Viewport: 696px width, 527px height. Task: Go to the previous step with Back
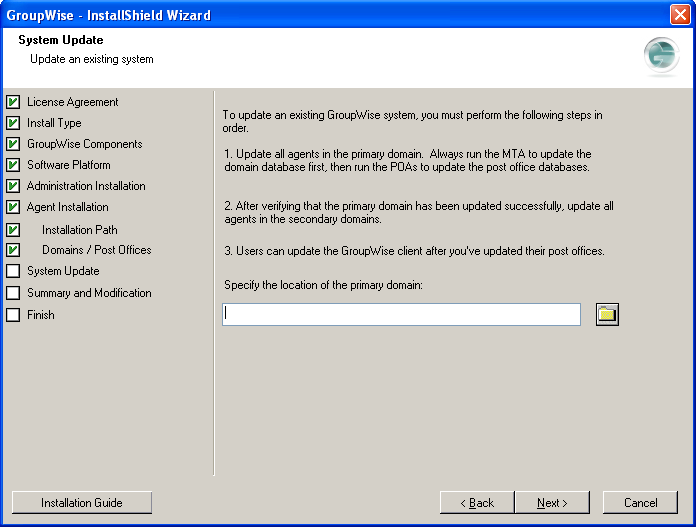coord(477,503)
